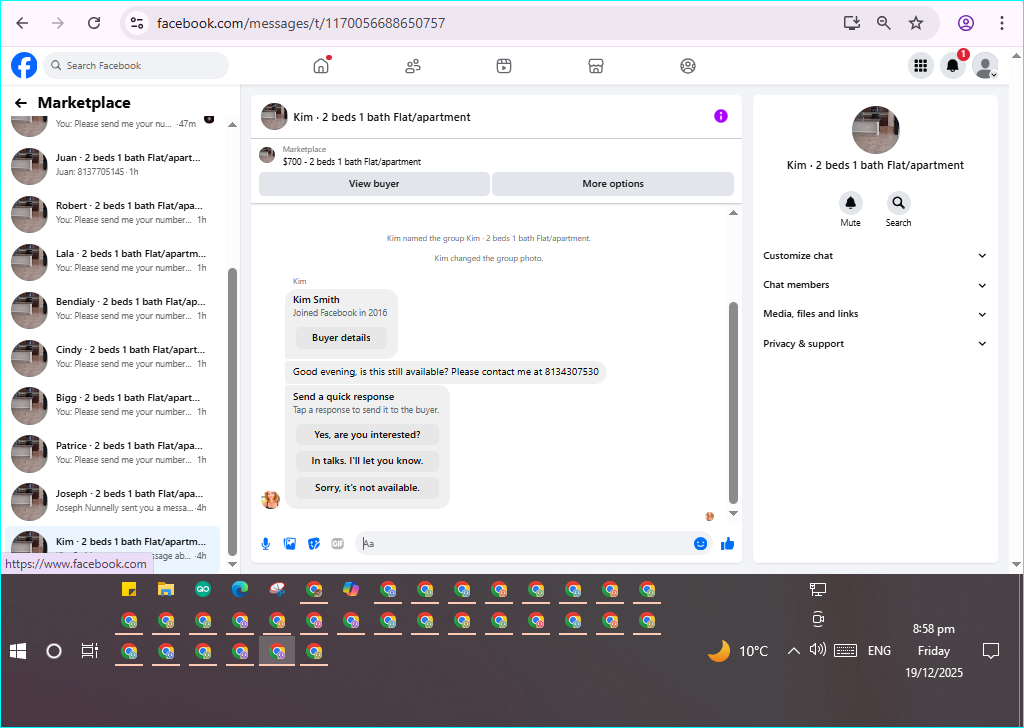Screen dimensions: 1024x728
Task: Open the Facebook Menu grid icon
Action: tap(920, 65)
